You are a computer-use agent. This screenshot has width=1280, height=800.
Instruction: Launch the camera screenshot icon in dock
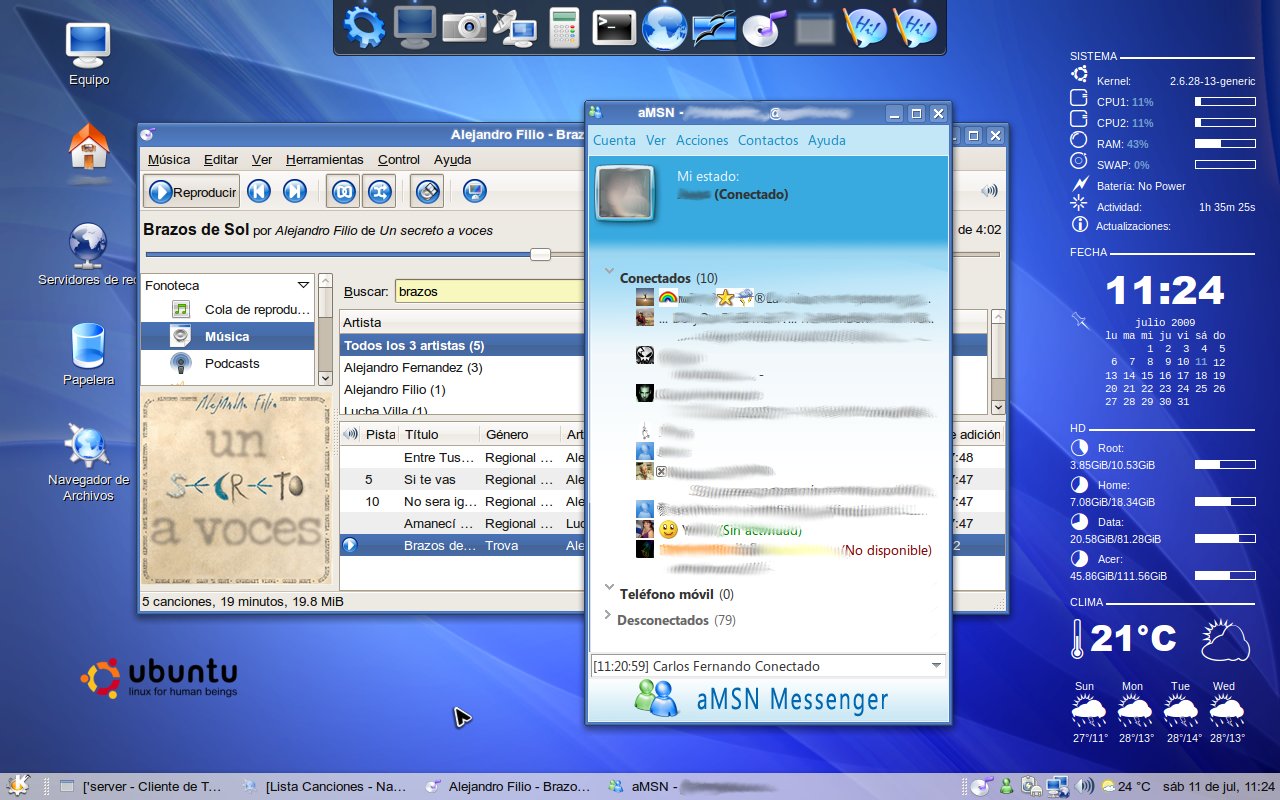pyautogui.click(x=464, y=27)
